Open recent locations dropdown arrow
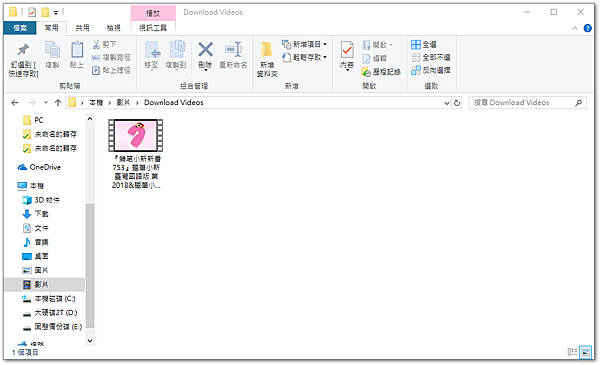600x365 pixels. [x=46, y=103]
